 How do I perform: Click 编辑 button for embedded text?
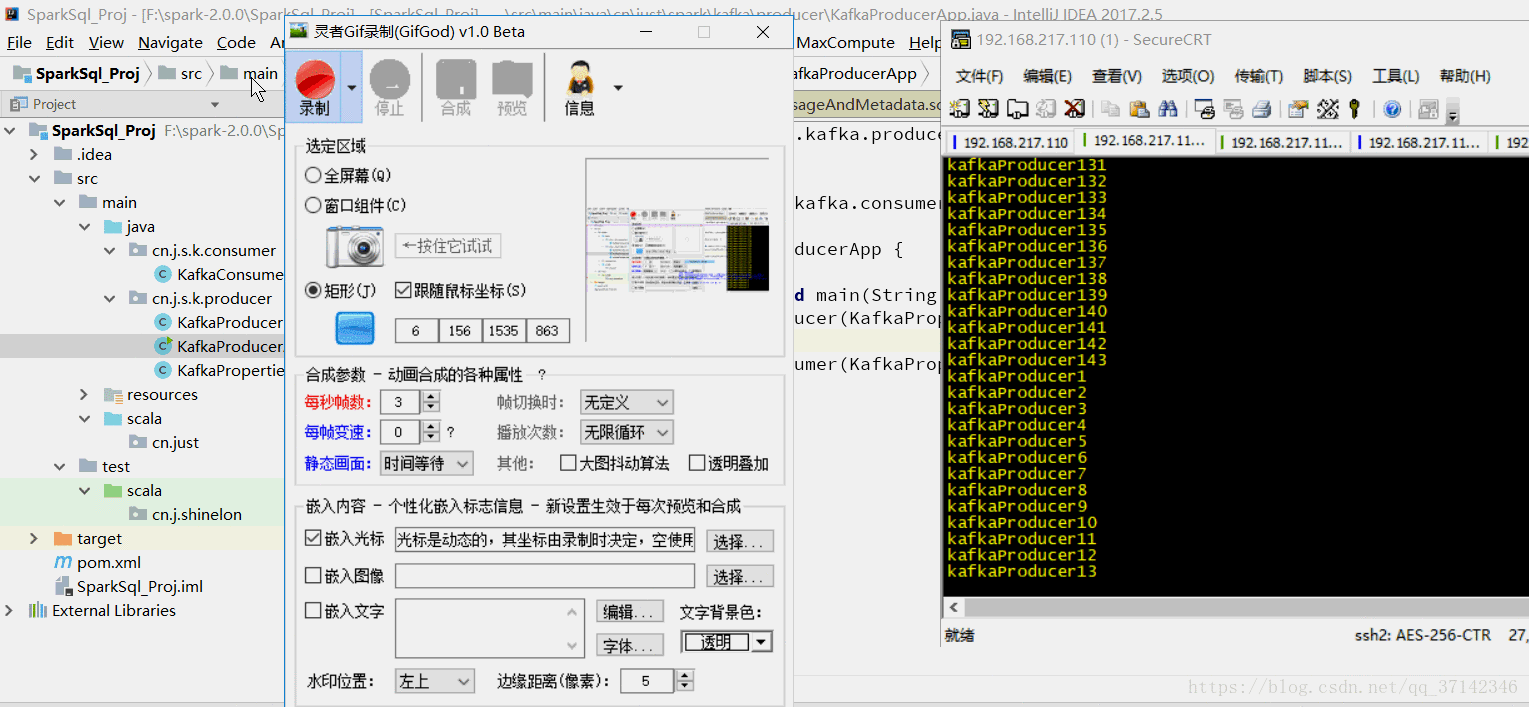[630, 612]
